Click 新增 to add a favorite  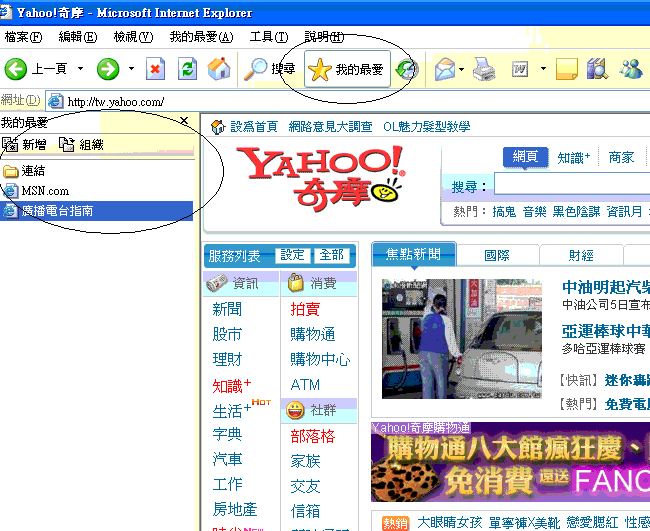[26, 145]
